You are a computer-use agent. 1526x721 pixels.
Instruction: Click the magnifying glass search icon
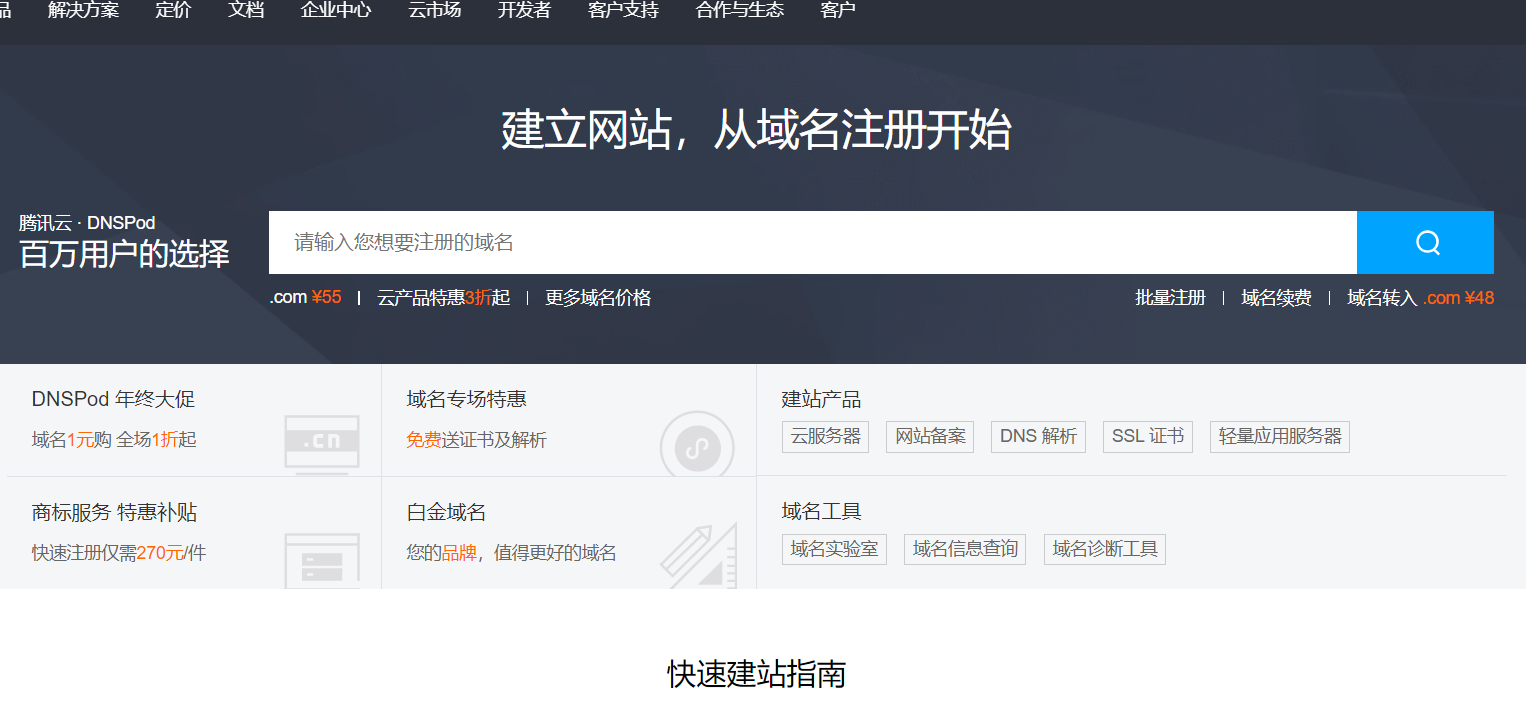[1424, 242]
